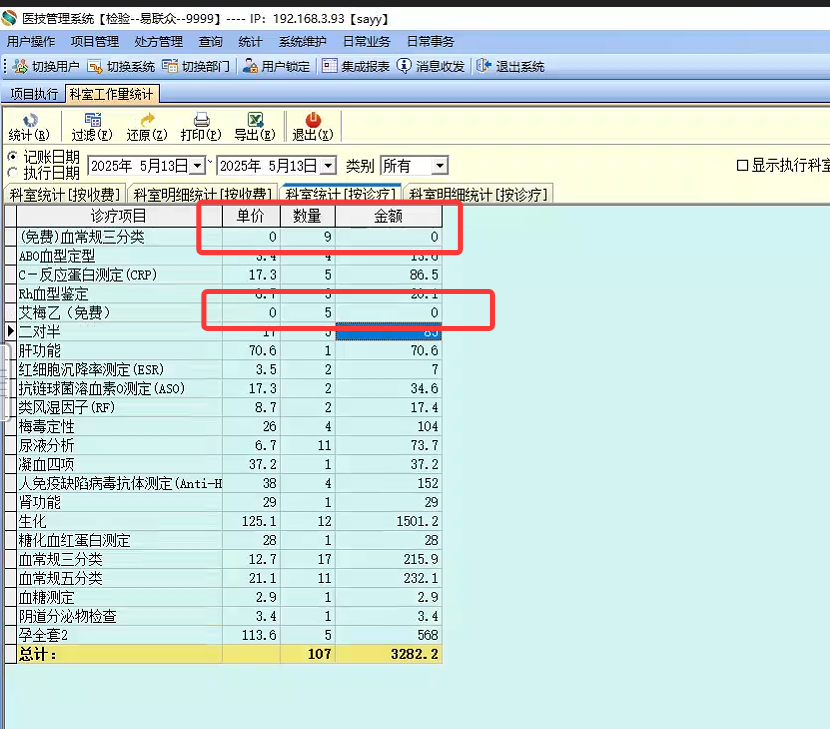Screen dimensions: 830x729
Task: Click the 切换用户 switch user icon
Action: 20,66
